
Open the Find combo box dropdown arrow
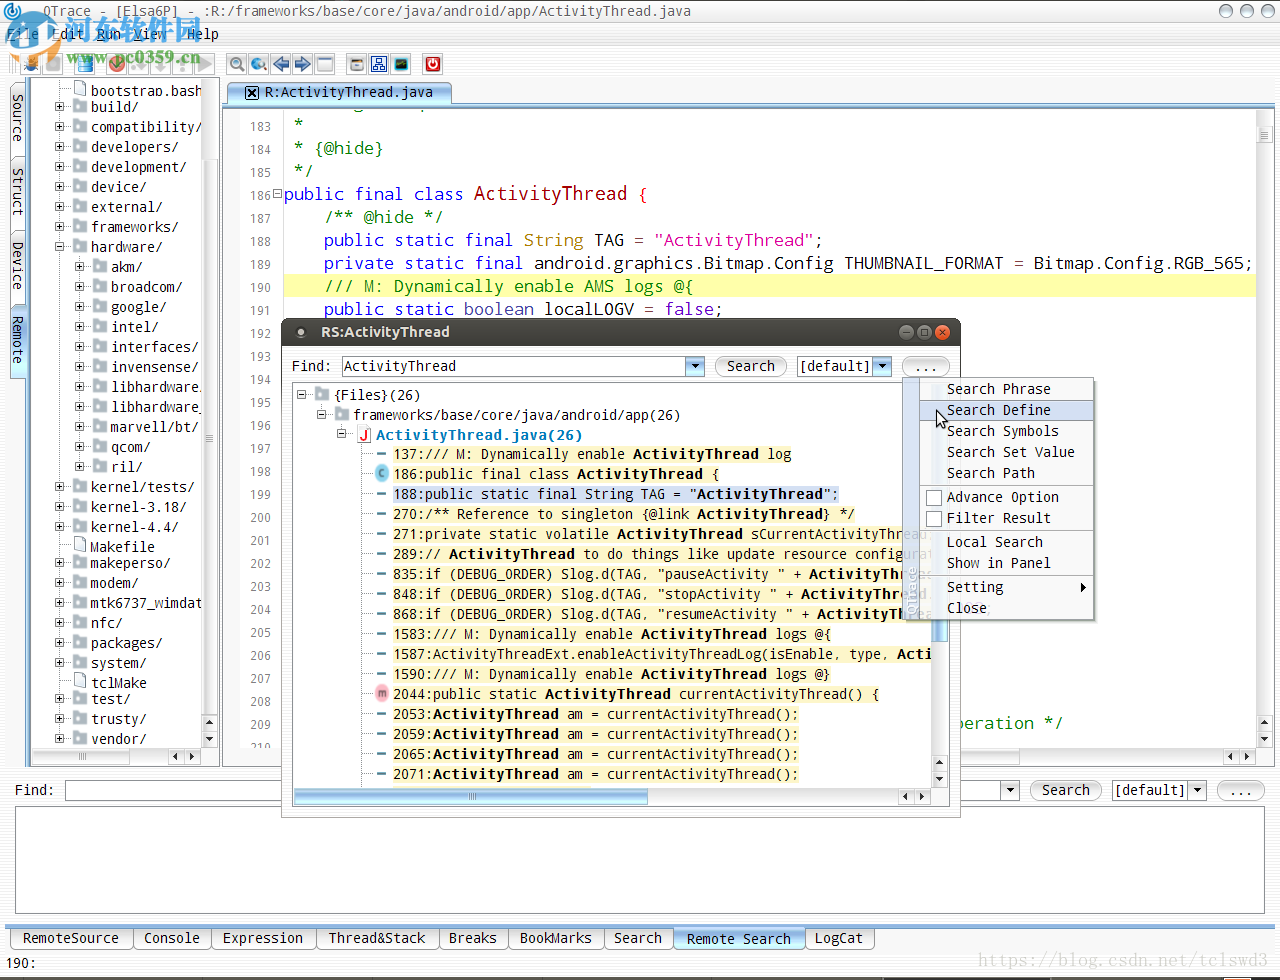click(694, 366)
